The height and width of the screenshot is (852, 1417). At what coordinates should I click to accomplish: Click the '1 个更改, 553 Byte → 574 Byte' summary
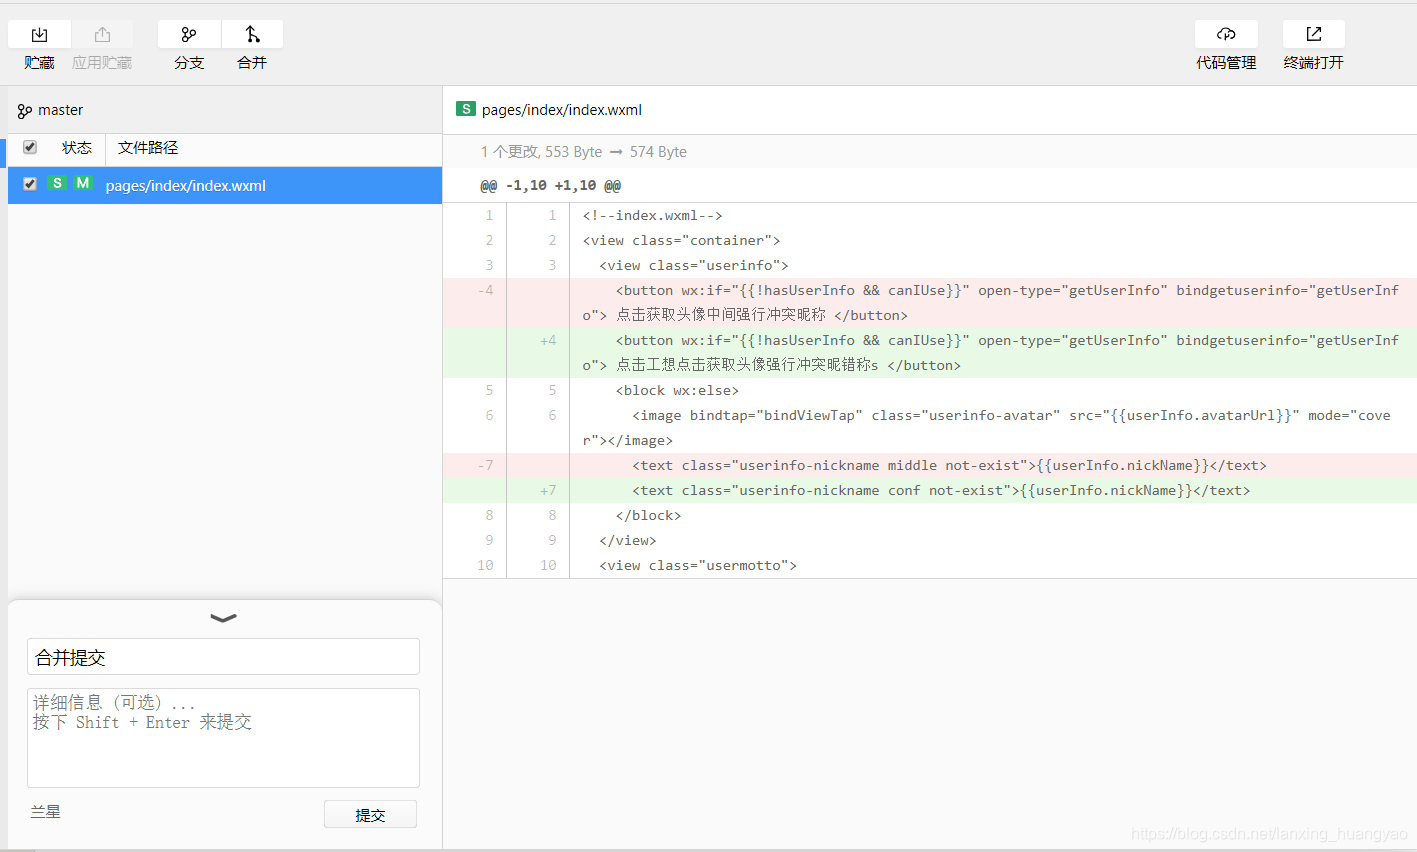click(x=584, y=152)
